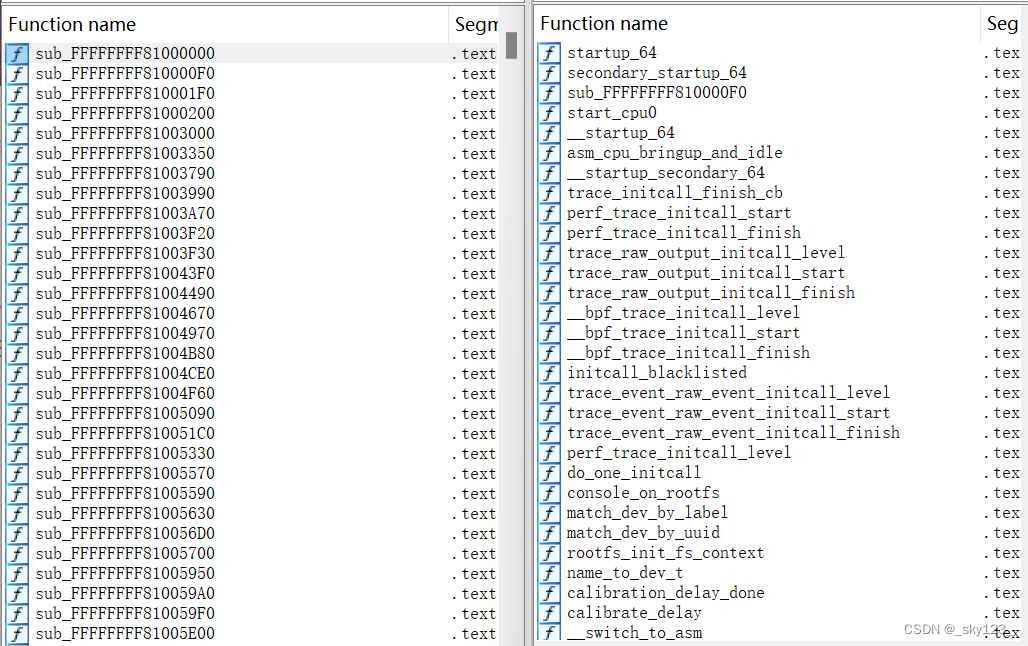Select sub_FFFFFFFF810043F0 in the left list
The width and height of the screenshot is (1028, 646).
coord(124,274)
